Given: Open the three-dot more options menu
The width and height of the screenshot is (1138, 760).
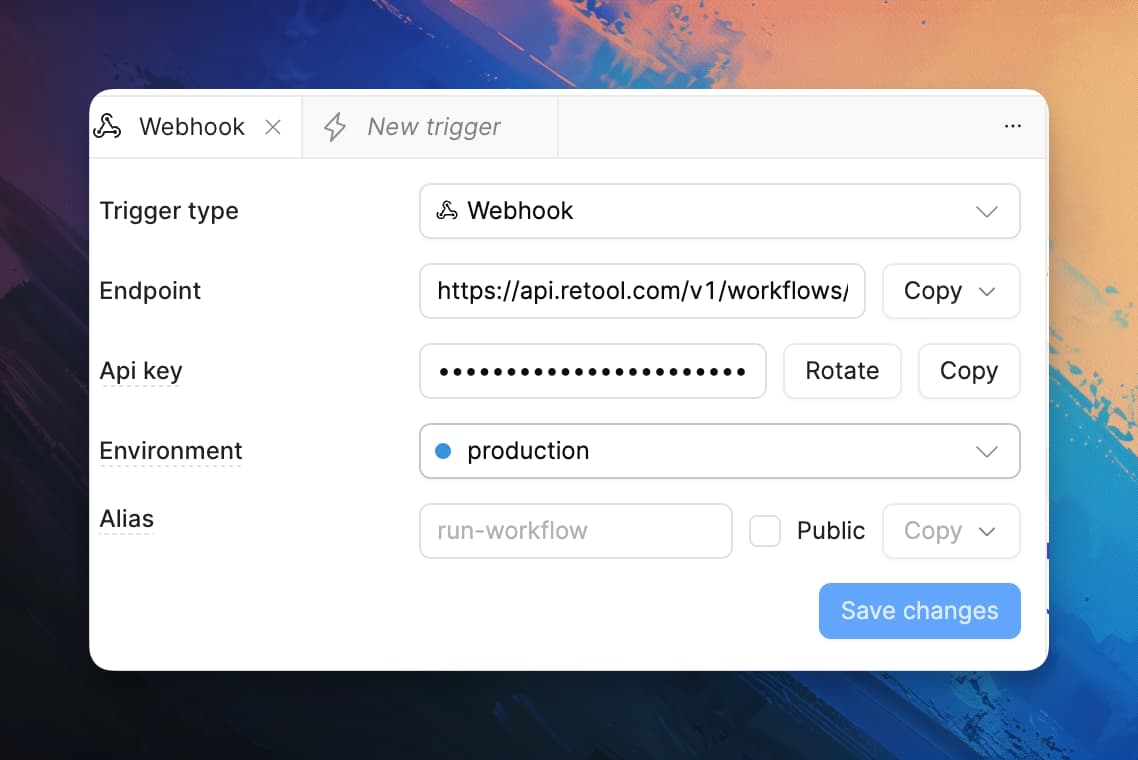Looking at the screenshot, I should click(x=1012, y=126).
